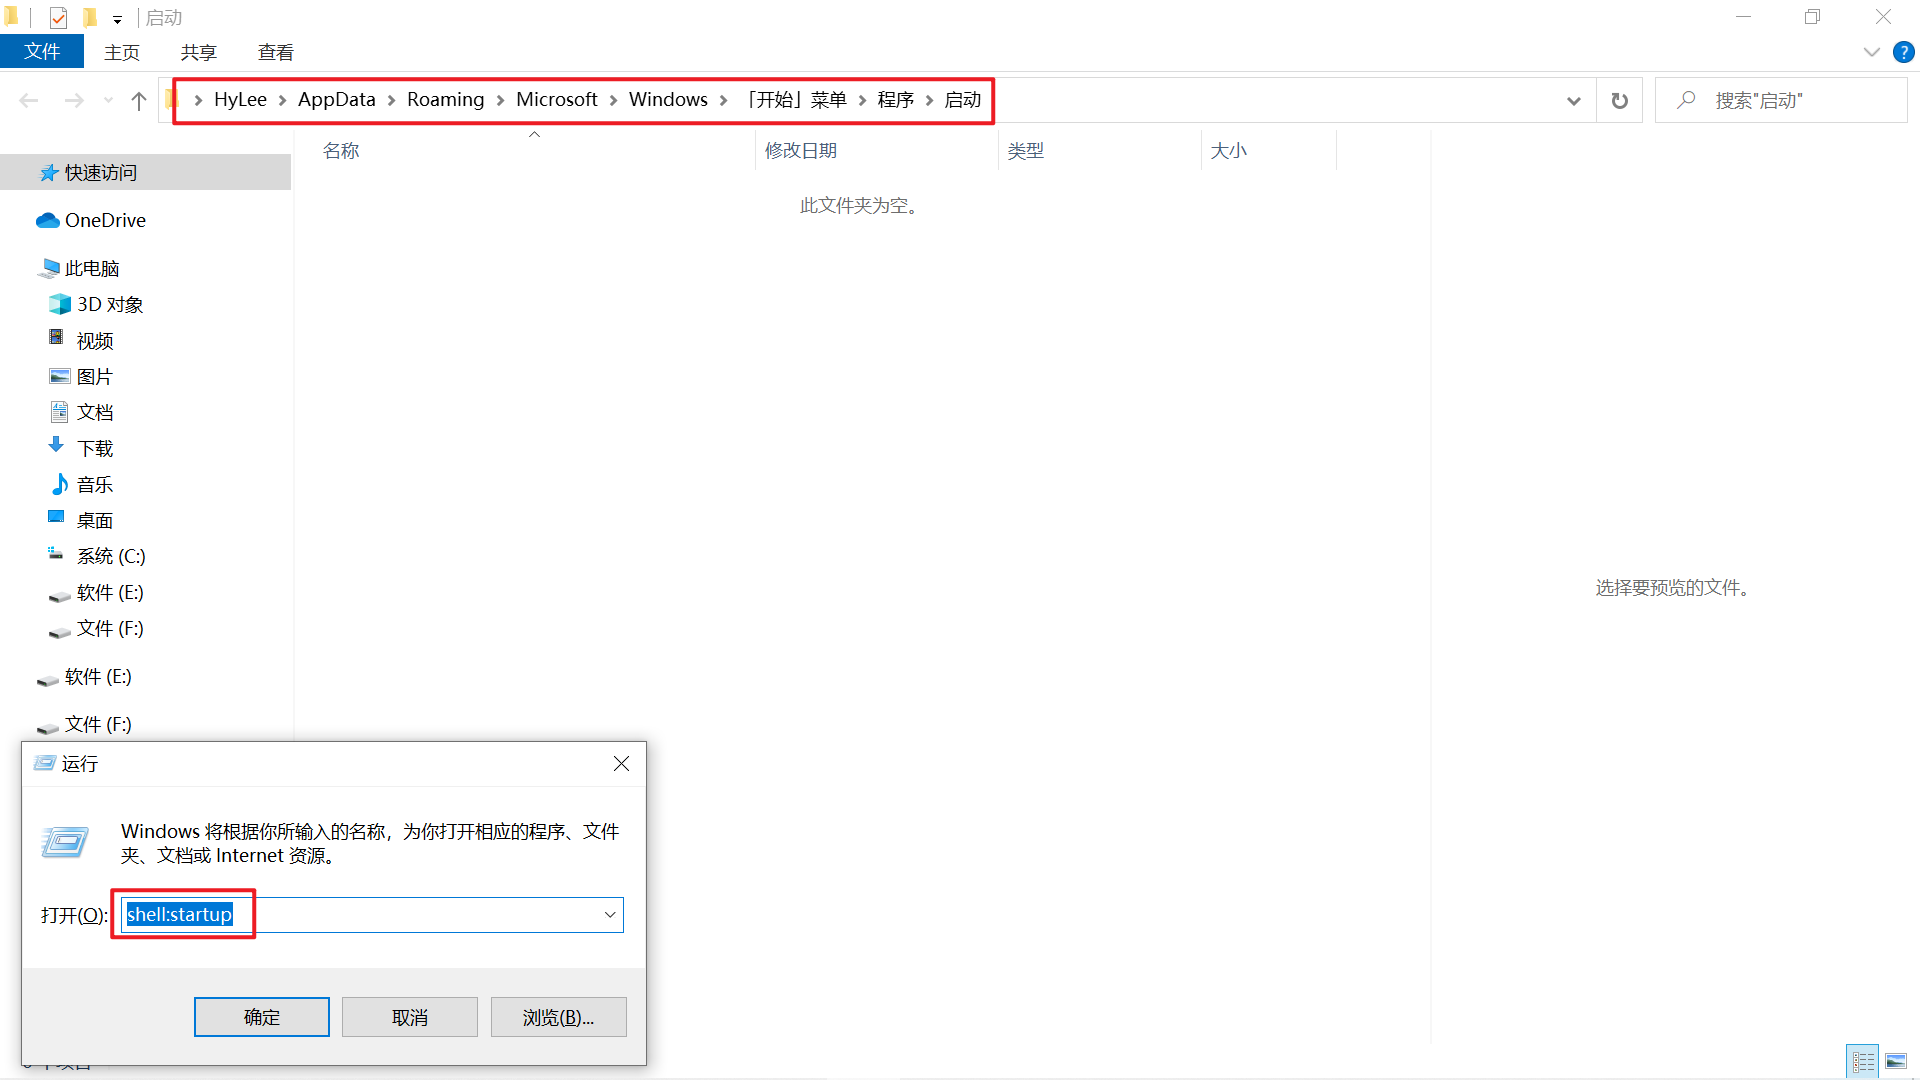The width and height of the screenshot is (1920, 1080).
Task: Open the 下载 folder in sidebar
Action: (x=95, y=448)
